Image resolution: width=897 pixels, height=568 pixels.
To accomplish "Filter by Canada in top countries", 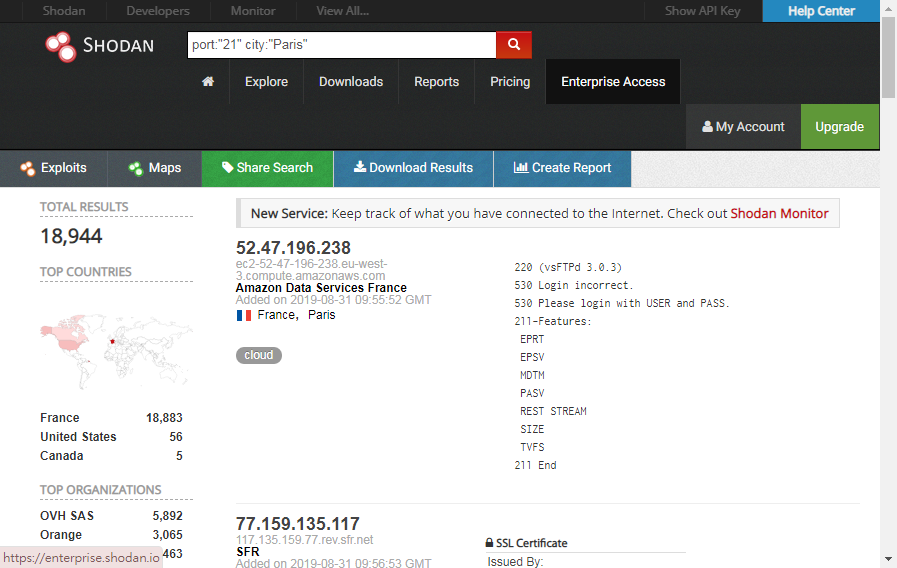I will point(61,456).
